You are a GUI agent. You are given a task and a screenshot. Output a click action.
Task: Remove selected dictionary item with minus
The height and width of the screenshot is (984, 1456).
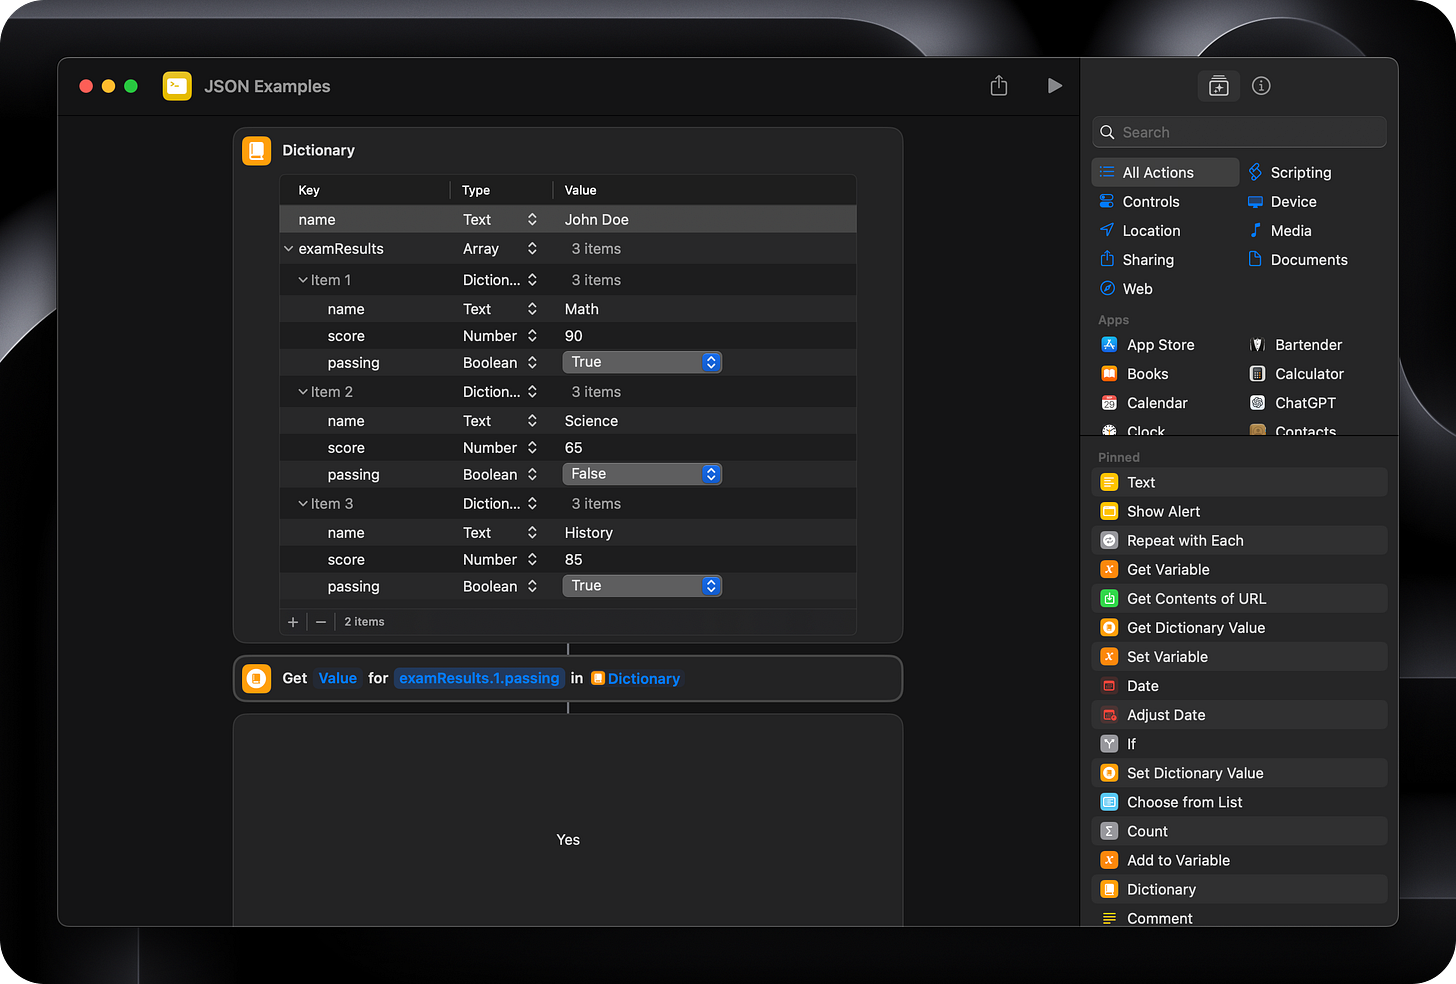[321, 622]
